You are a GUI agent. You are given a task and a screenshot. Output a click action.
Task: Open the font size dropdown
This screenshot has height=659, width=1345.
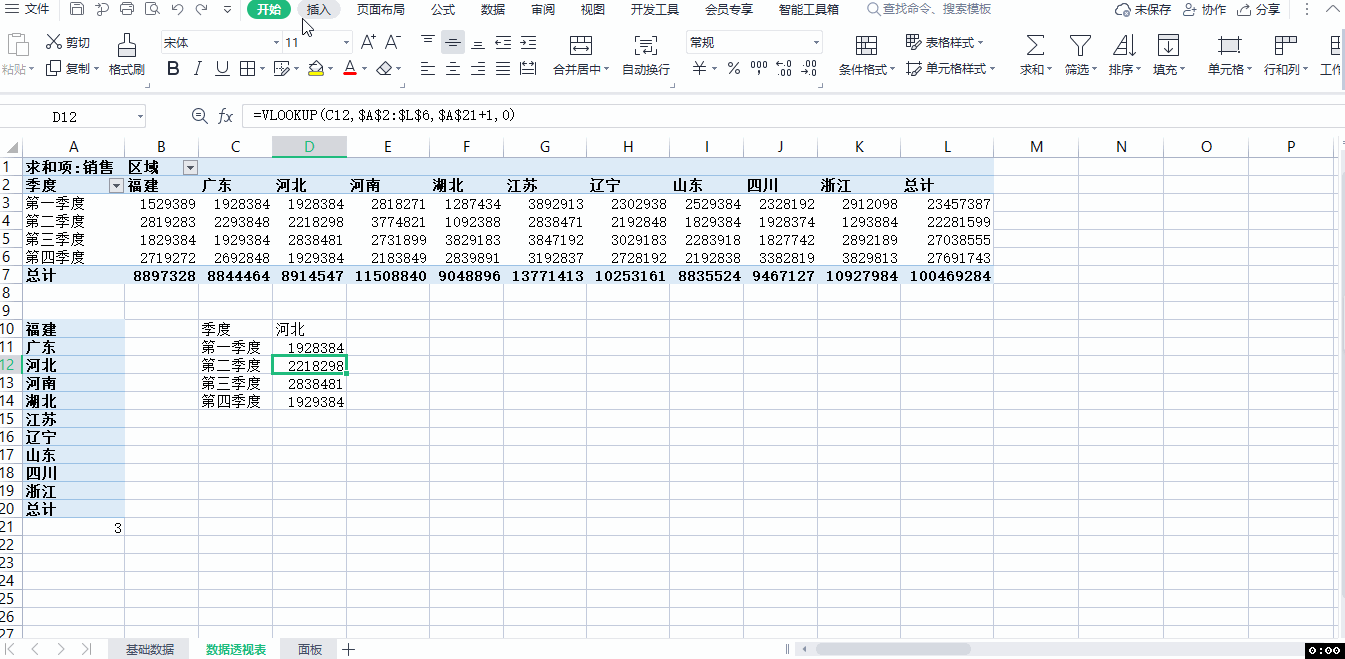coord(347,43)
